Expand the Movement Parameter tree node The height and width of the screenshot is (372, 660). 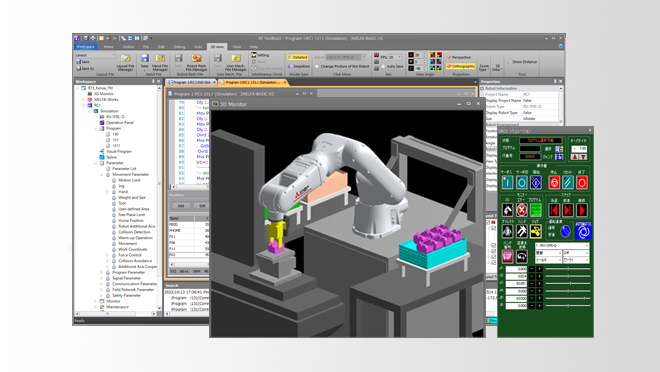point(101,174)
